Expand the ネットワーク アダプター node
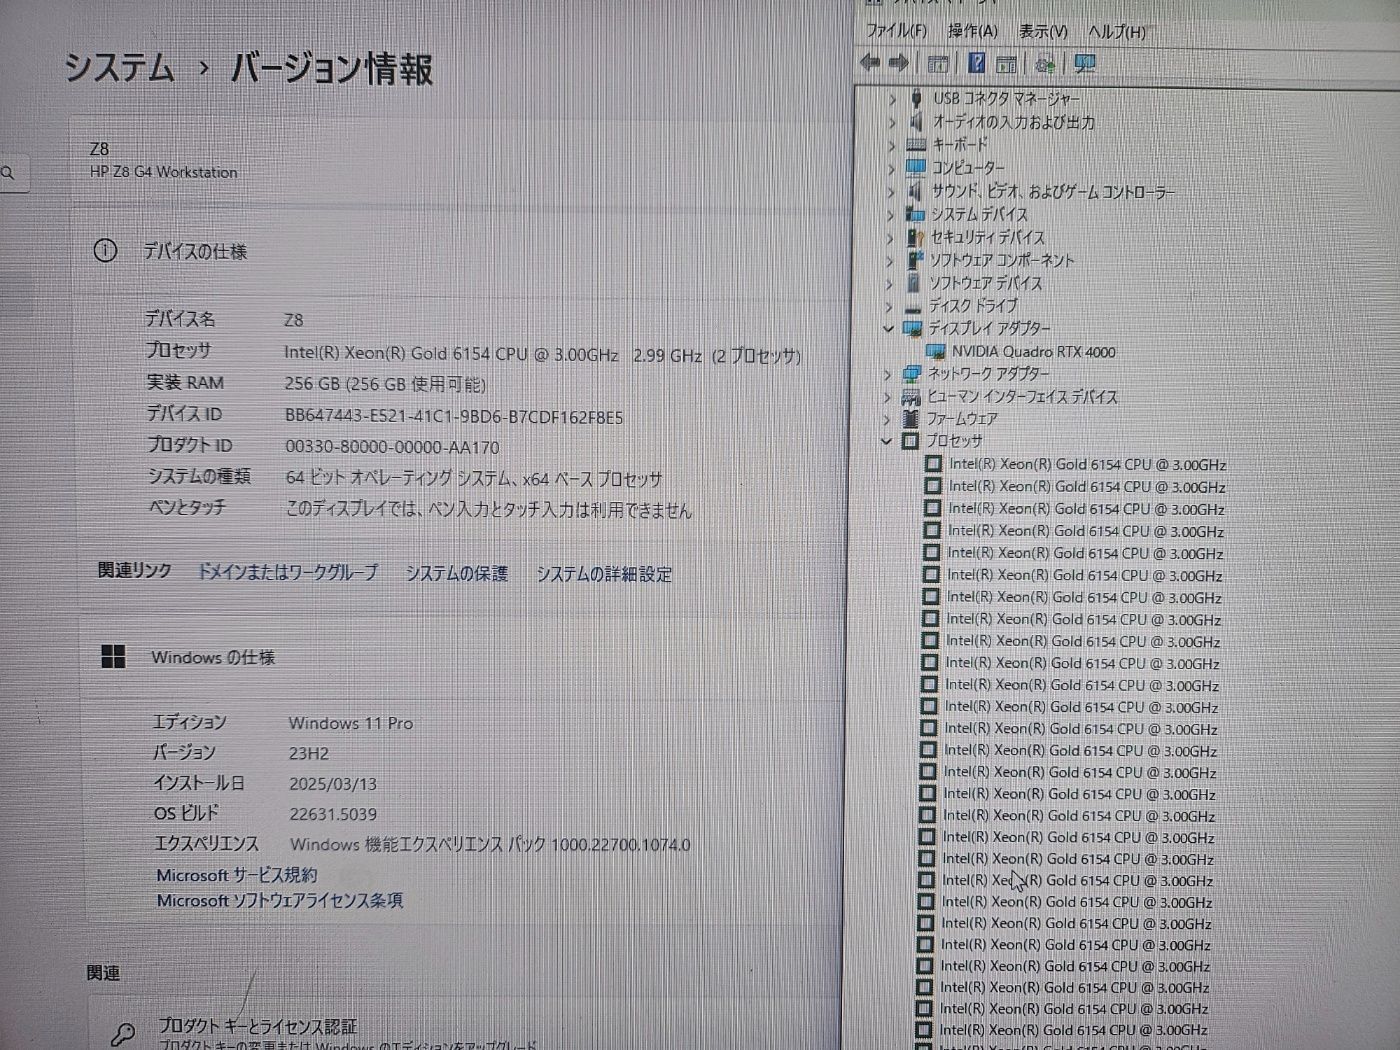Viewport: 1400px width, 1050px height. pos(888,375)
